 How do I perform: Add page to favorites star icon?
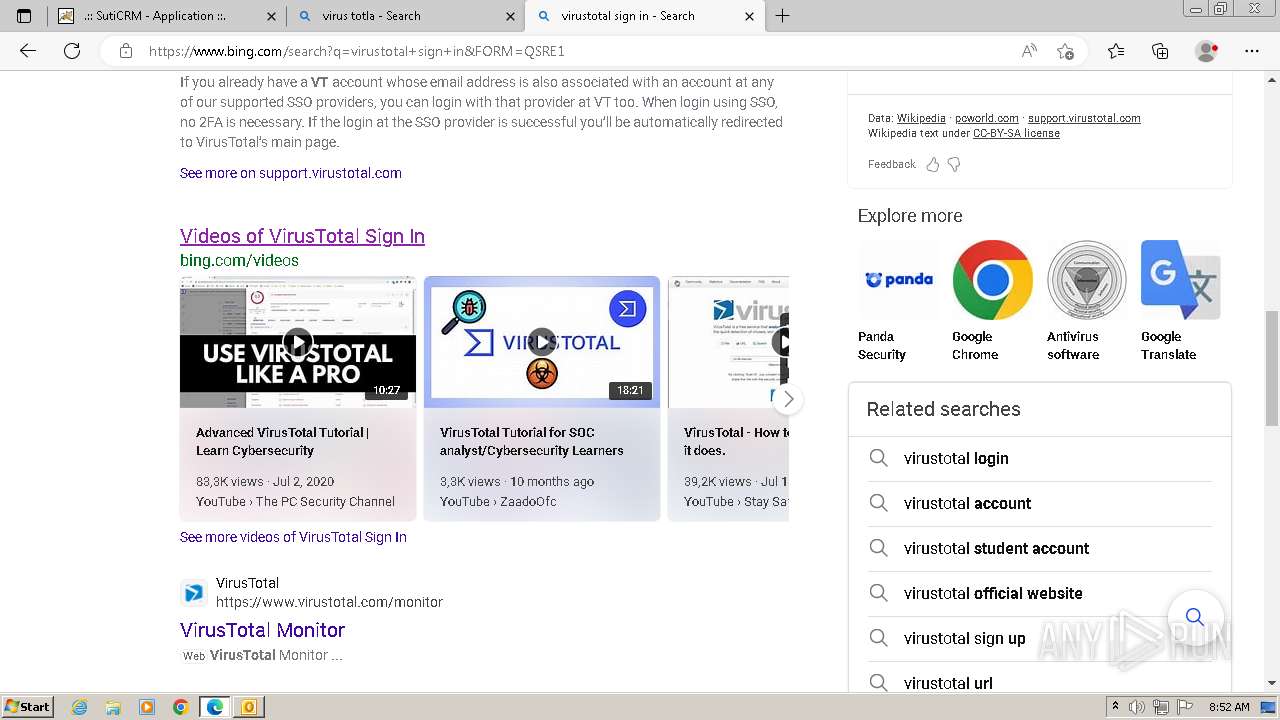(1066, 51)
